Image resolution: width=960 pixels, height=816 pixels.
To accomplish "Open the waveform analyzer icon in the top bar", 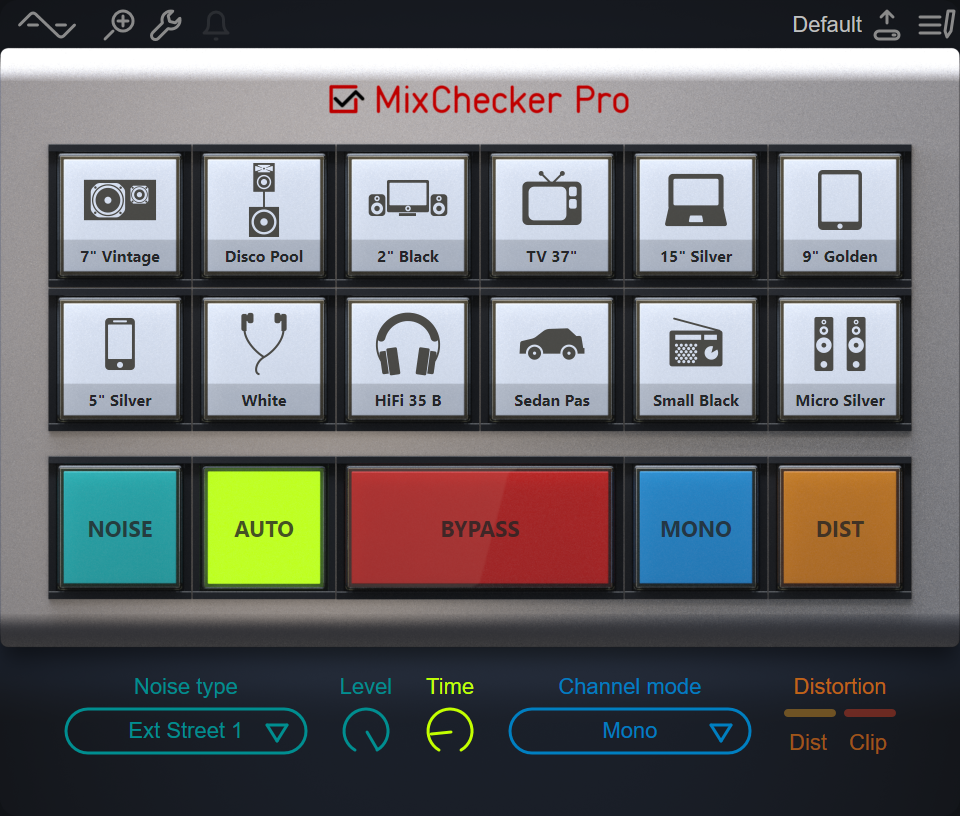I will click(x=47, y=25).
